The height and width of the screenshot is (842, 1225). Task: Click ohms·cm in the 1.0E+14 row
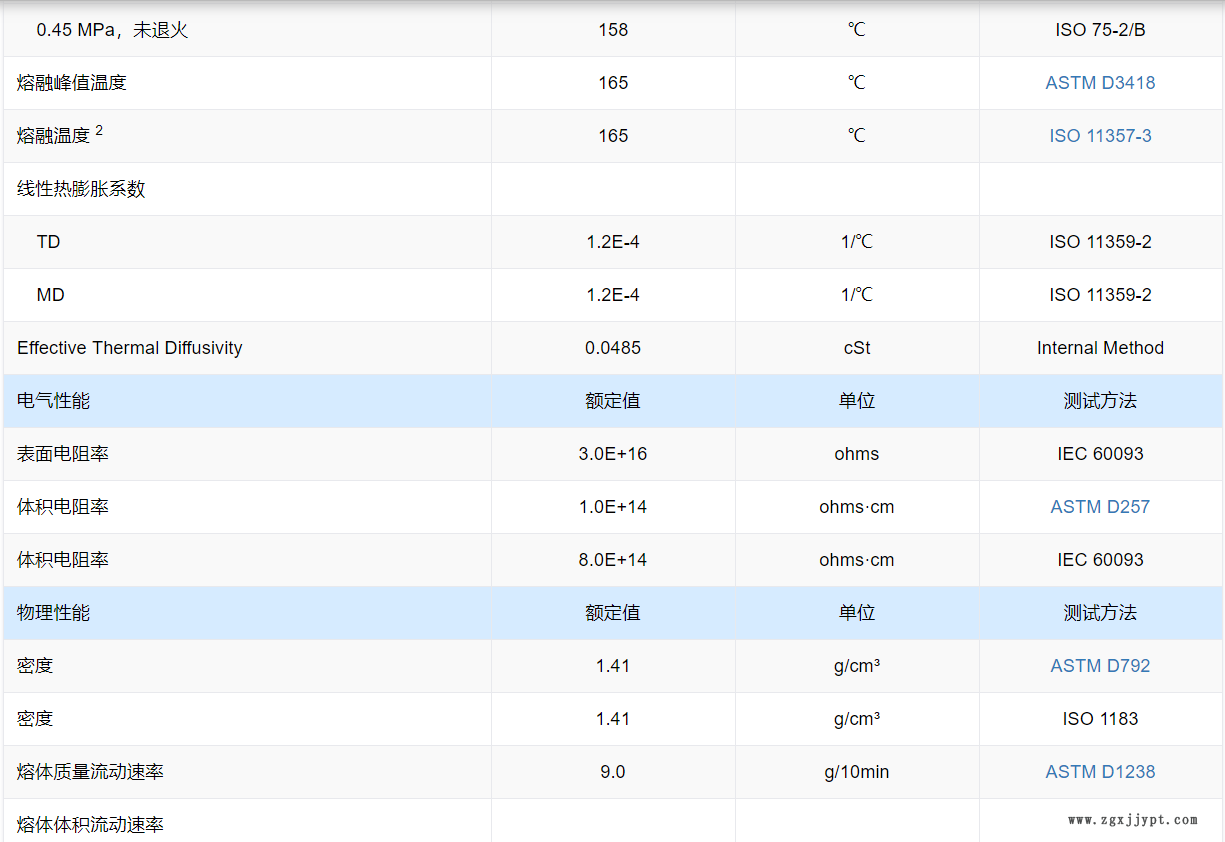click(857, 507)
